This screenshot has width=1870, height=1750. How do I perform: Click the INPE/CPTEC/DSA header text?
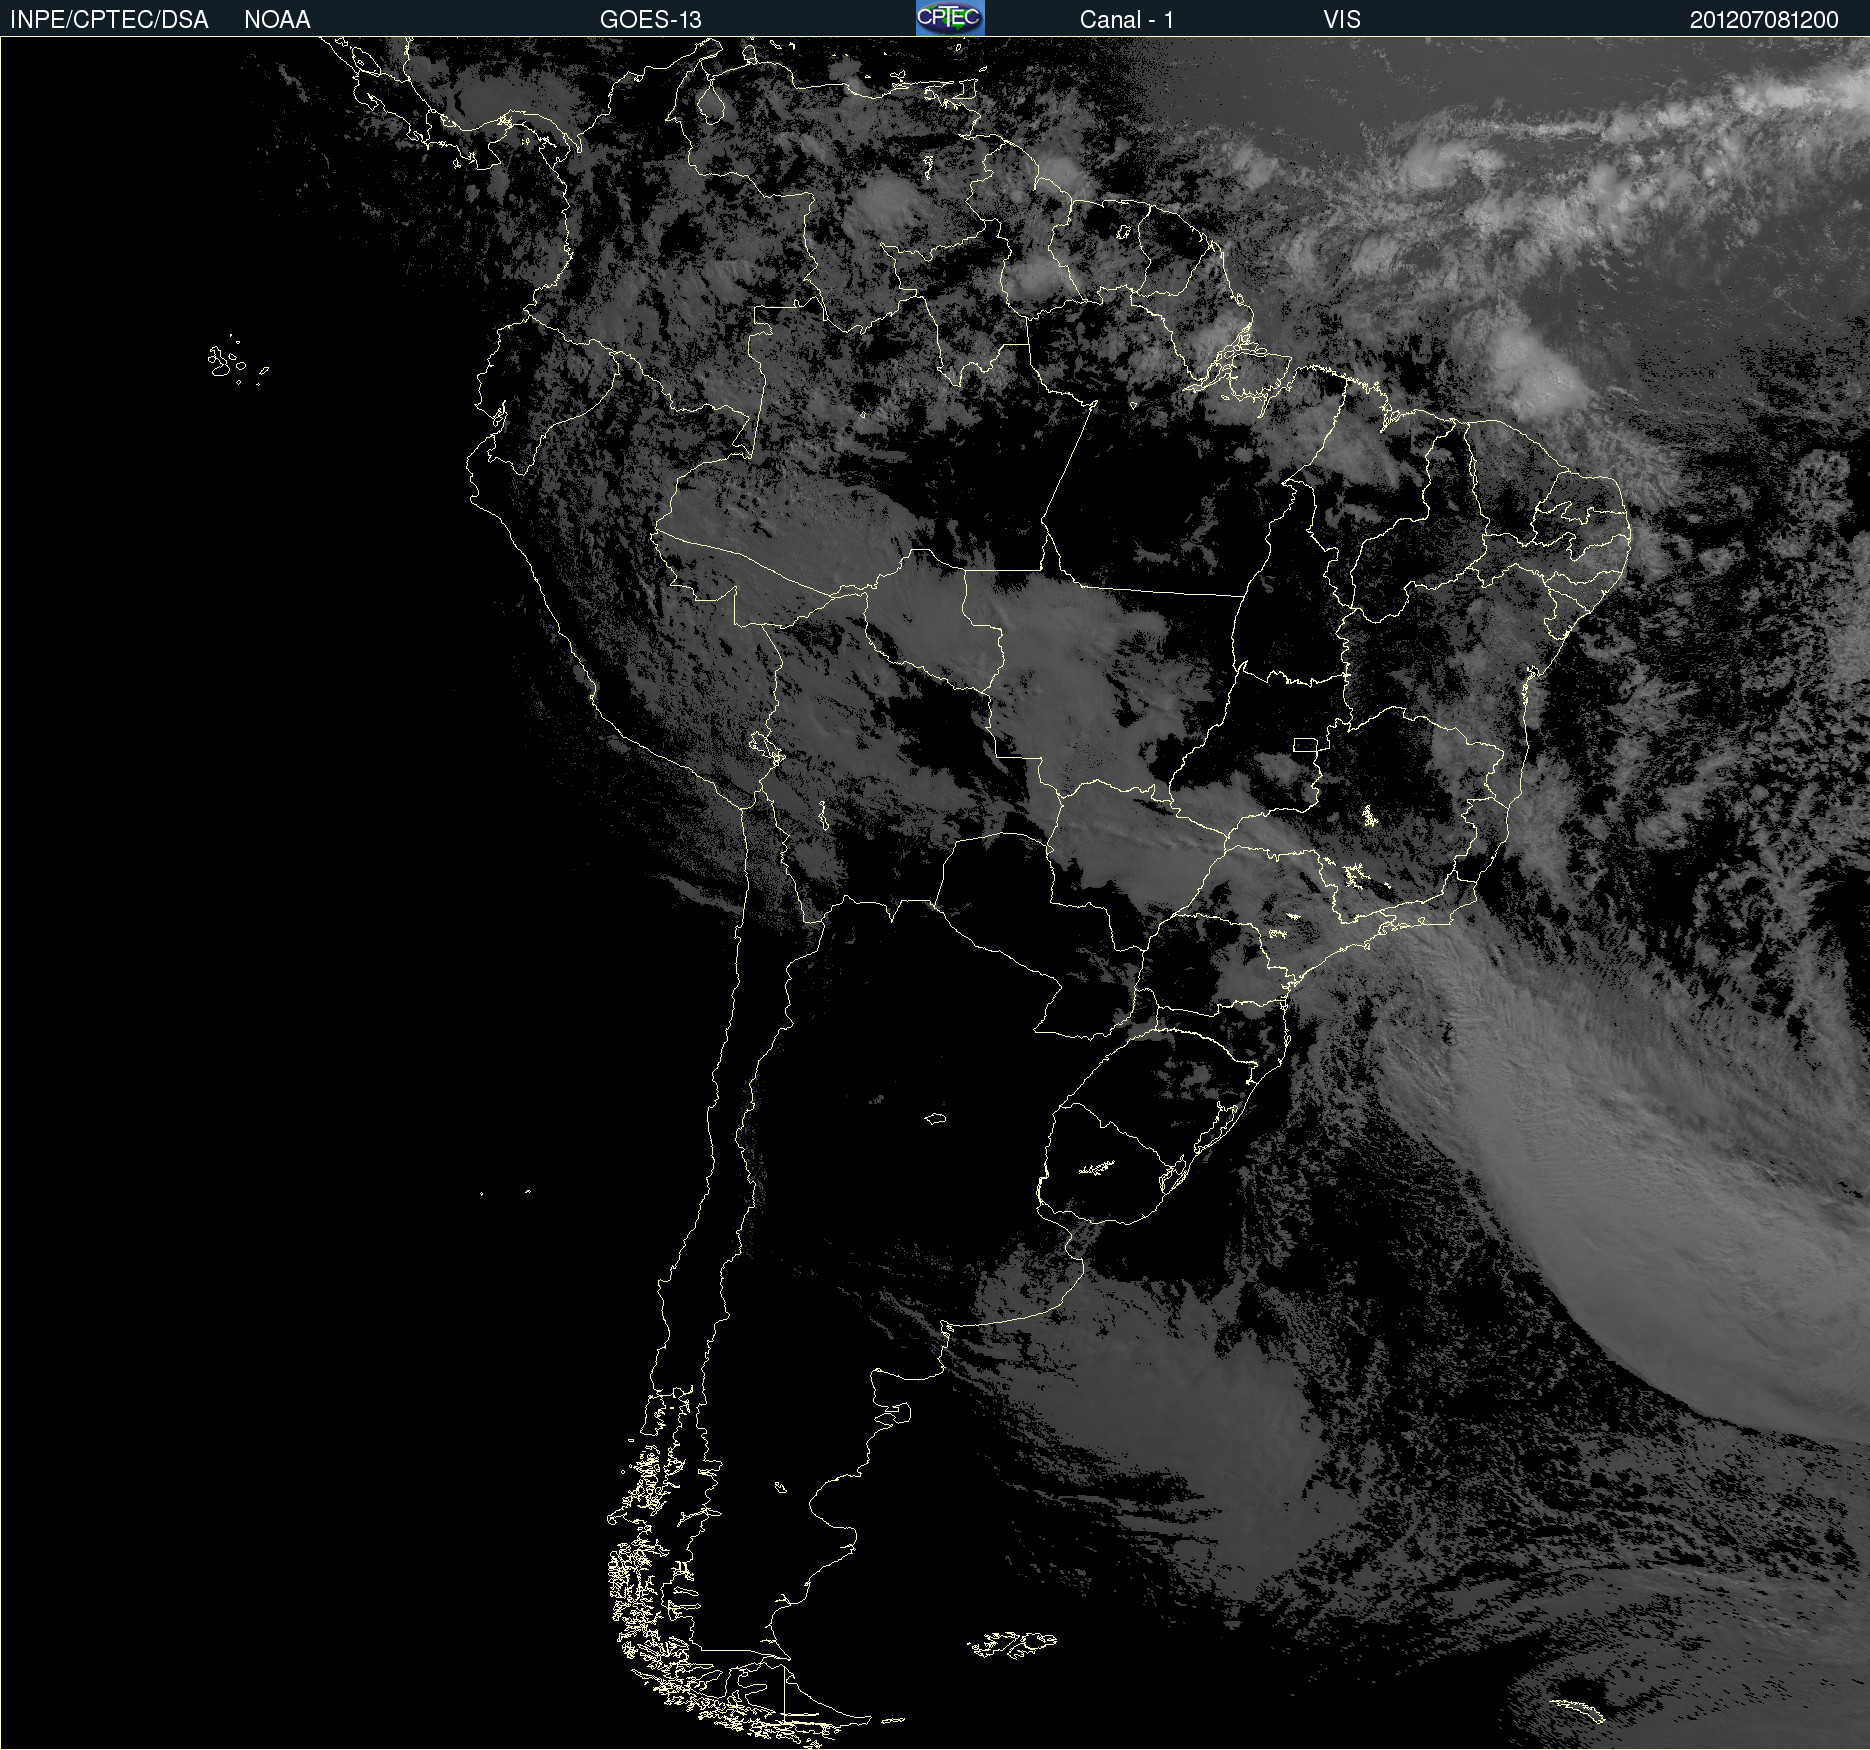(109, 20)
